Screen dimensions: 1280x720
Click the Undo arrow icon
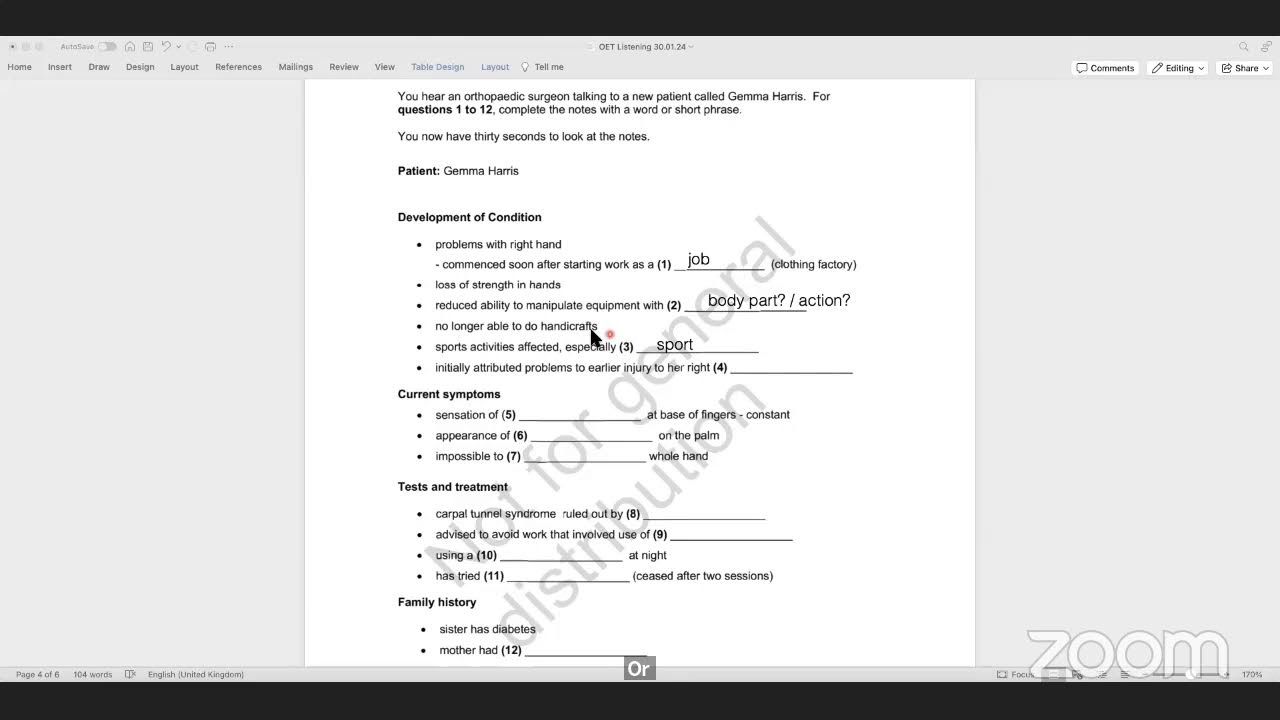166,47
